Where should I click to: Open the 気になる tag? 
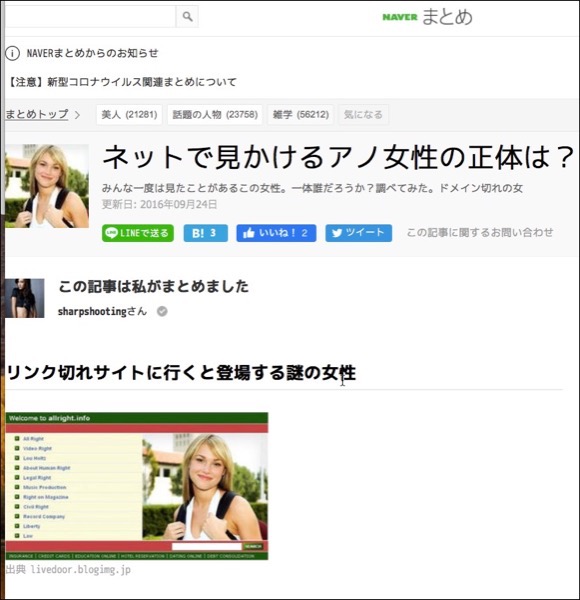(363, 115)
